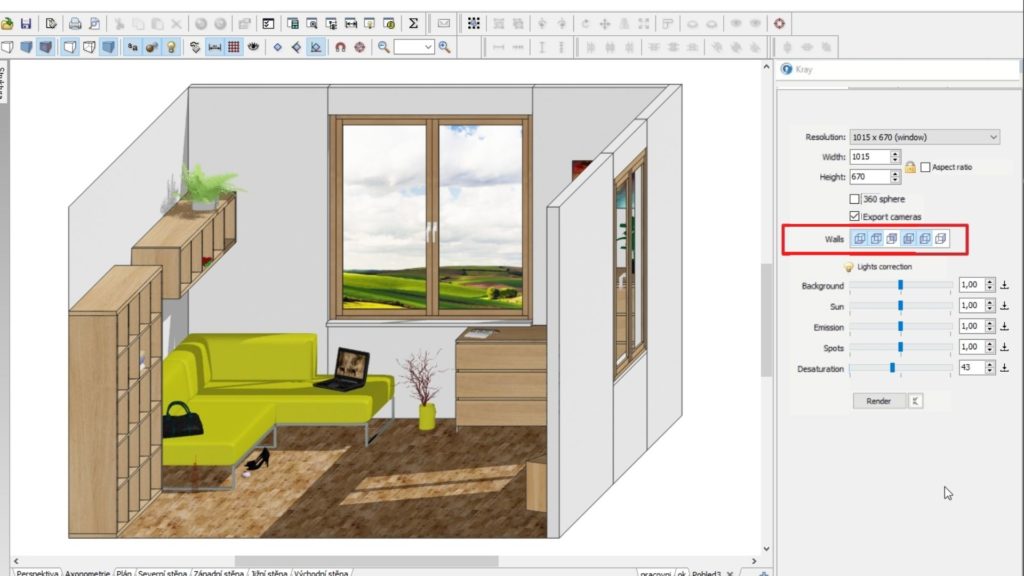Click the red magnet snap icon

click(x=340, y=46)
